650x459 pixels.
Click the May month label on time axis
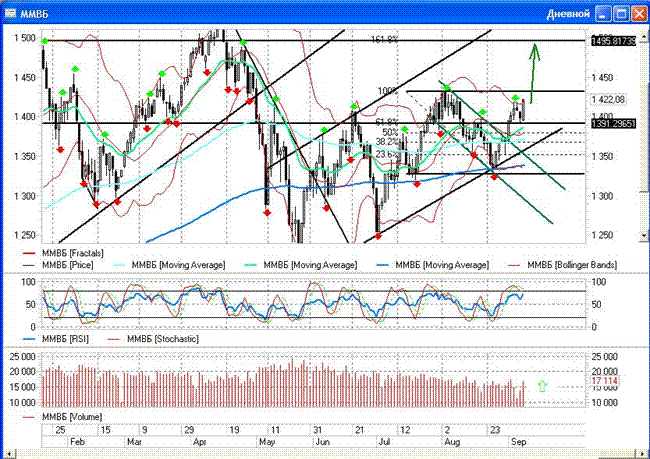[x=267, y=442]
